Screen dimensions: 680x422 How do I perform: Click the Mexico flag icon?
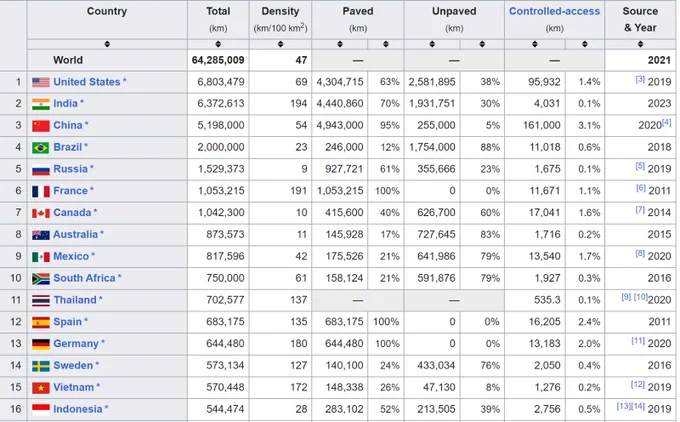41,257
